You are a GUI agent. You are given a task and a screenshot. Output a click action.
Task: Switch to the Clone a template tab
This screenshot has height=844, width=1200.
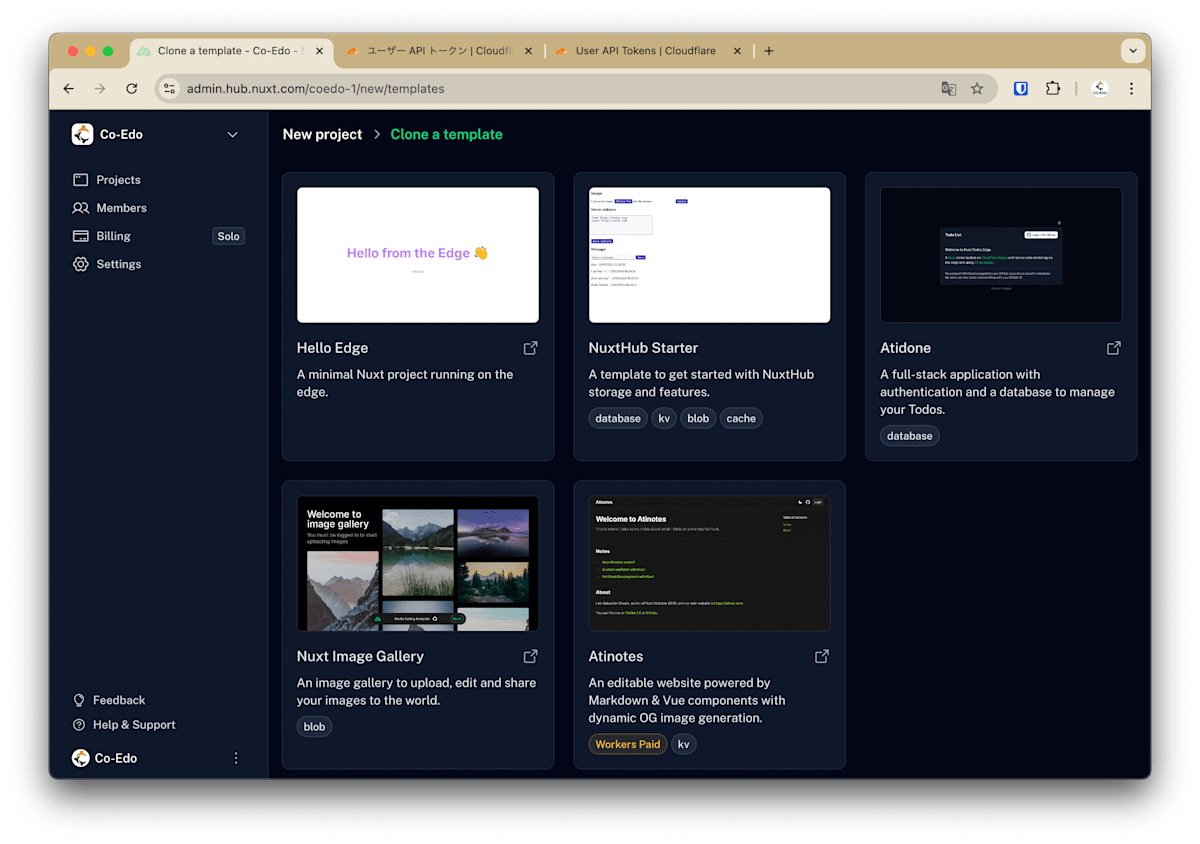click(232, 51)
